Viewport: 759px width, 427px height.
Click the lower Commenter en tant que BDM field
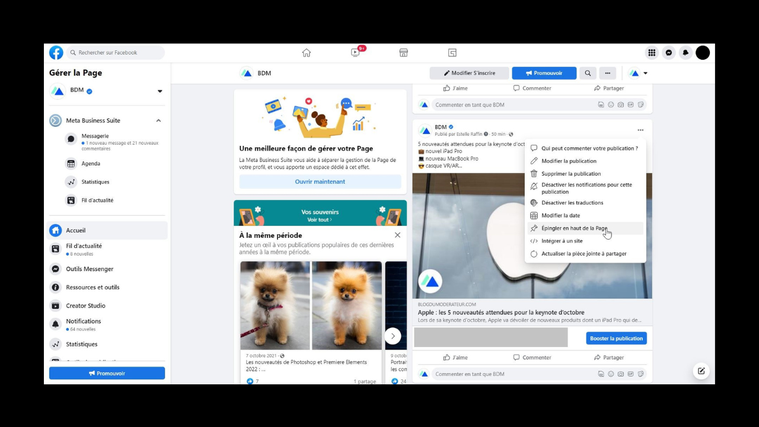point(539,374)
